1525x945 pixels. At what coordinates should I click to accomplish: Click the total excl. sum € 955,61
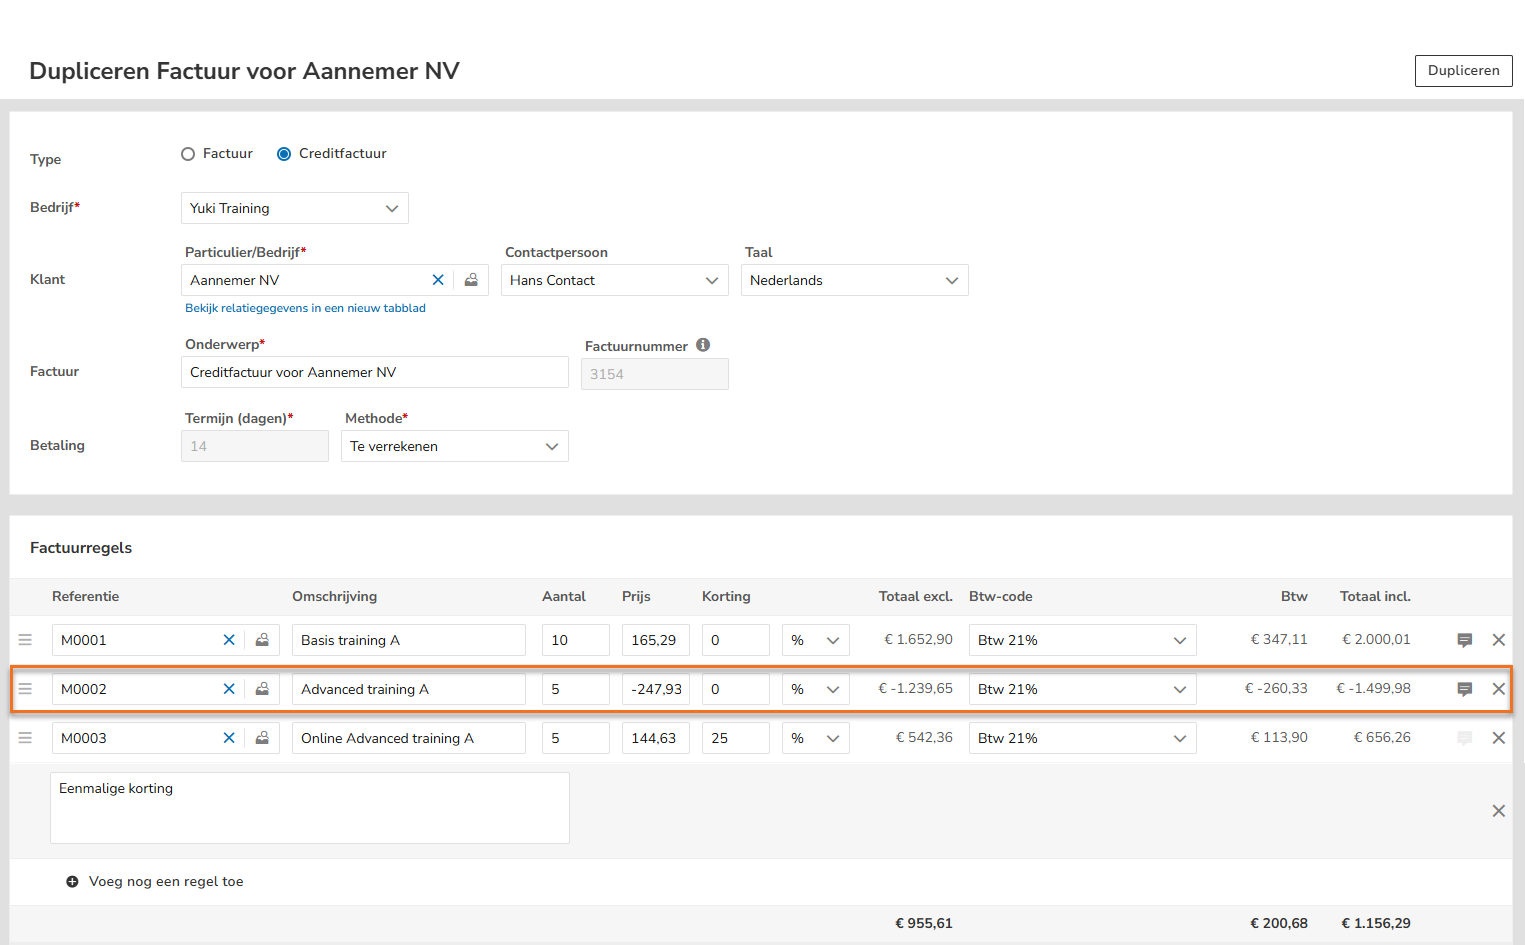924,924
